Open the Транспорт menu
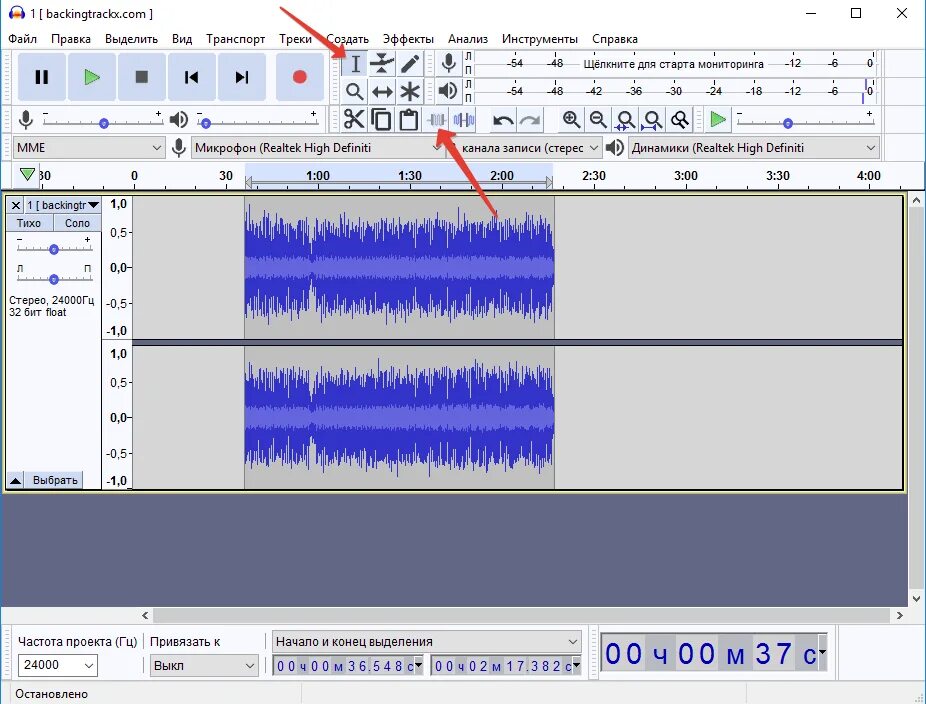 pos(235,39)
